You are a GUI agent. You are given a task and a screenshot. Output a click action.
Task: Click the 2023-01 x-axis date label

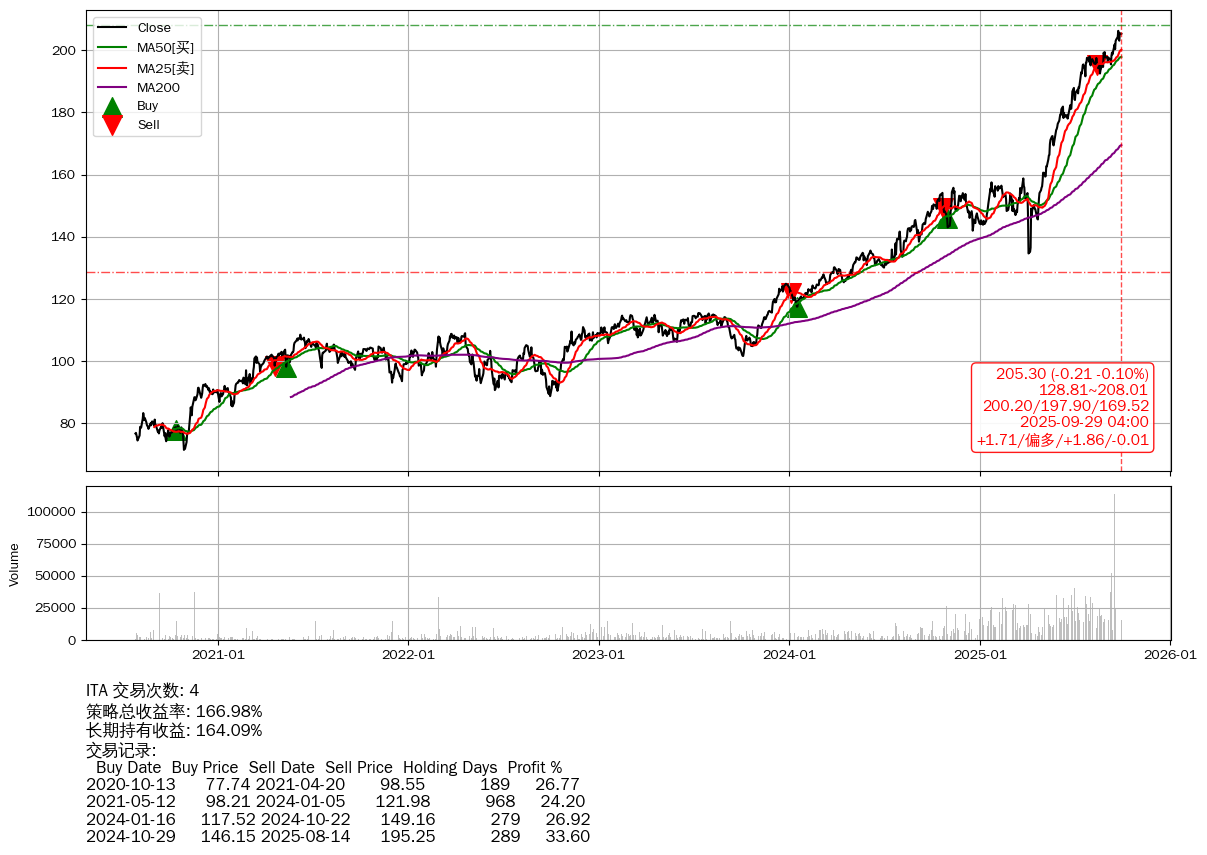(598, 655)
